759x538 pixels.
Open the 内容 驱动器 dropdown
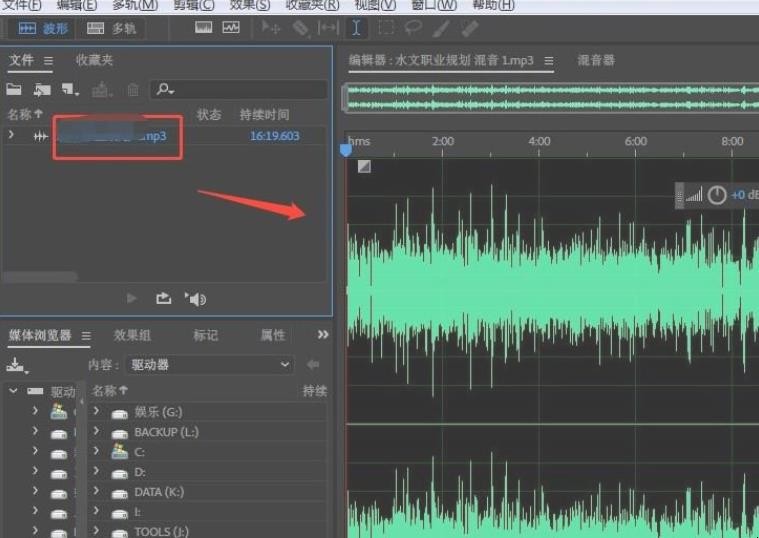[210, 365]
